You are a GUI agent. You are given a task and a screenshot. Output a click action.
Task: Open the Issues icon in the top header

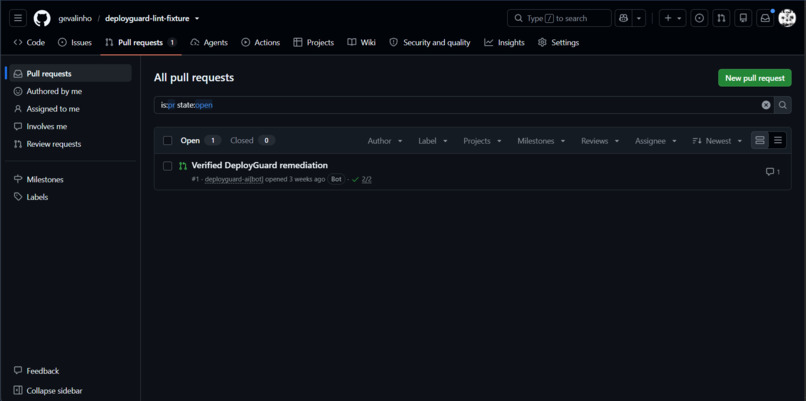click(x=699, y=19)
